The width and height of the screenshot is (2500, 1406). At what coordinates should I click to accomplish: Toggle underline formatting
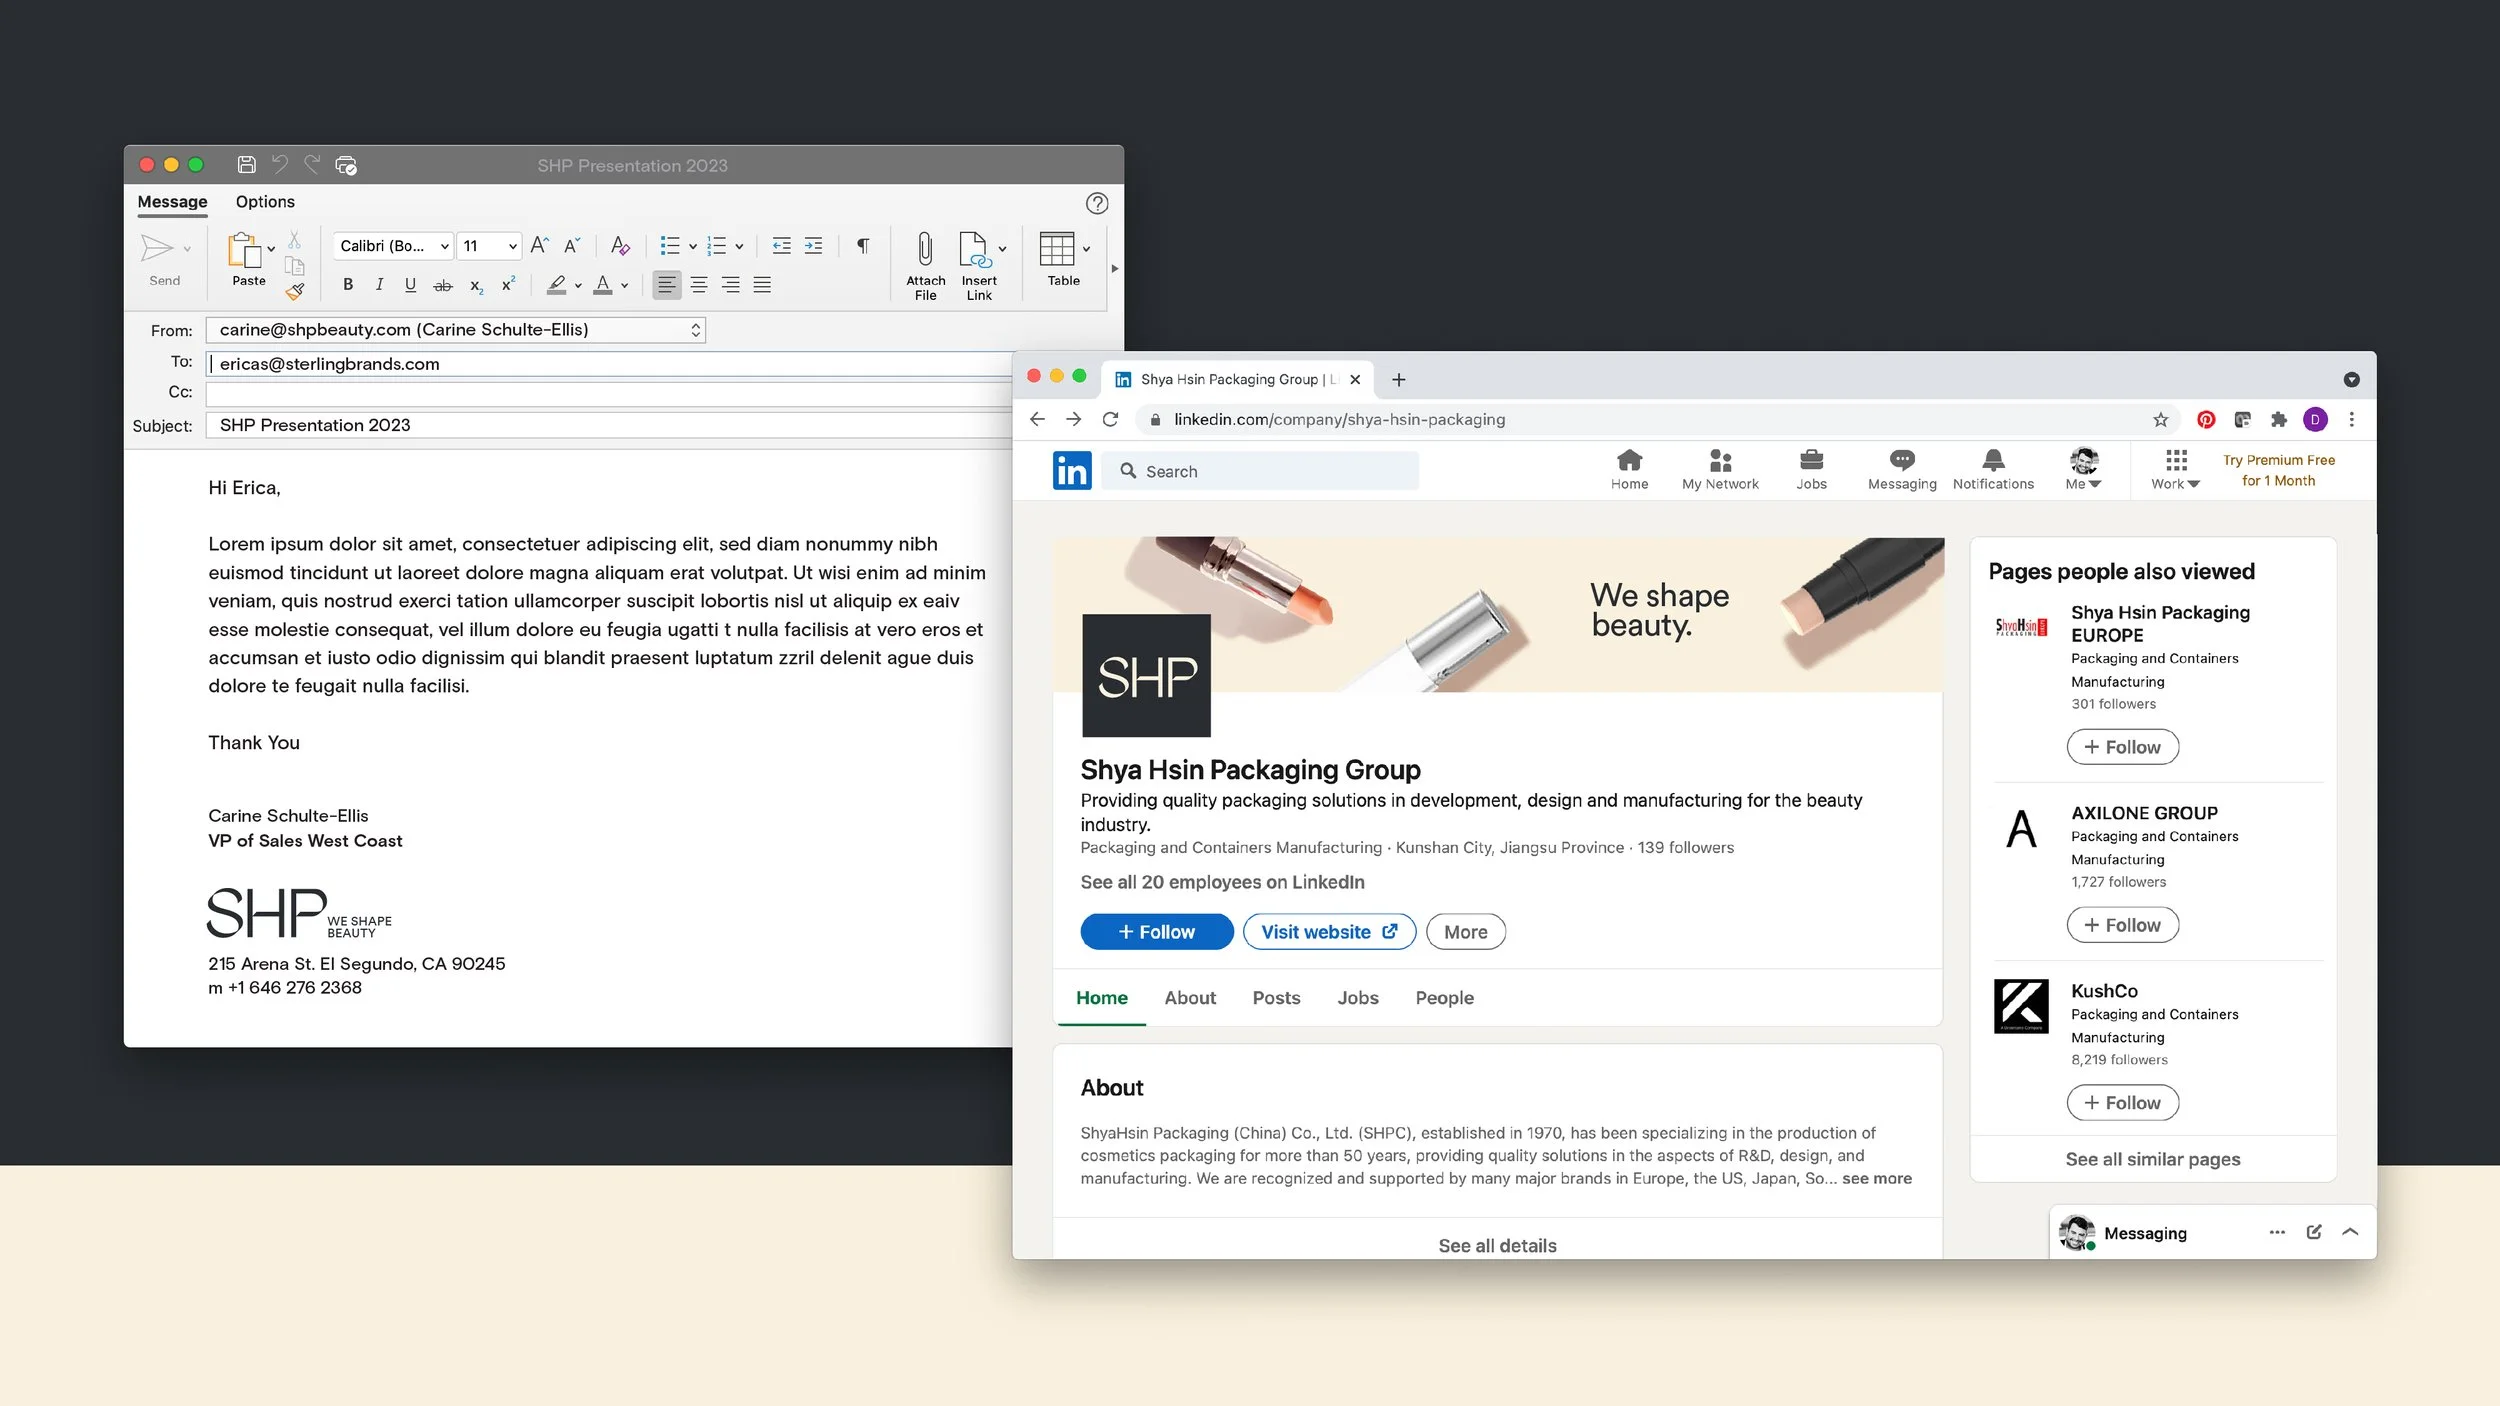coord(410,285)
